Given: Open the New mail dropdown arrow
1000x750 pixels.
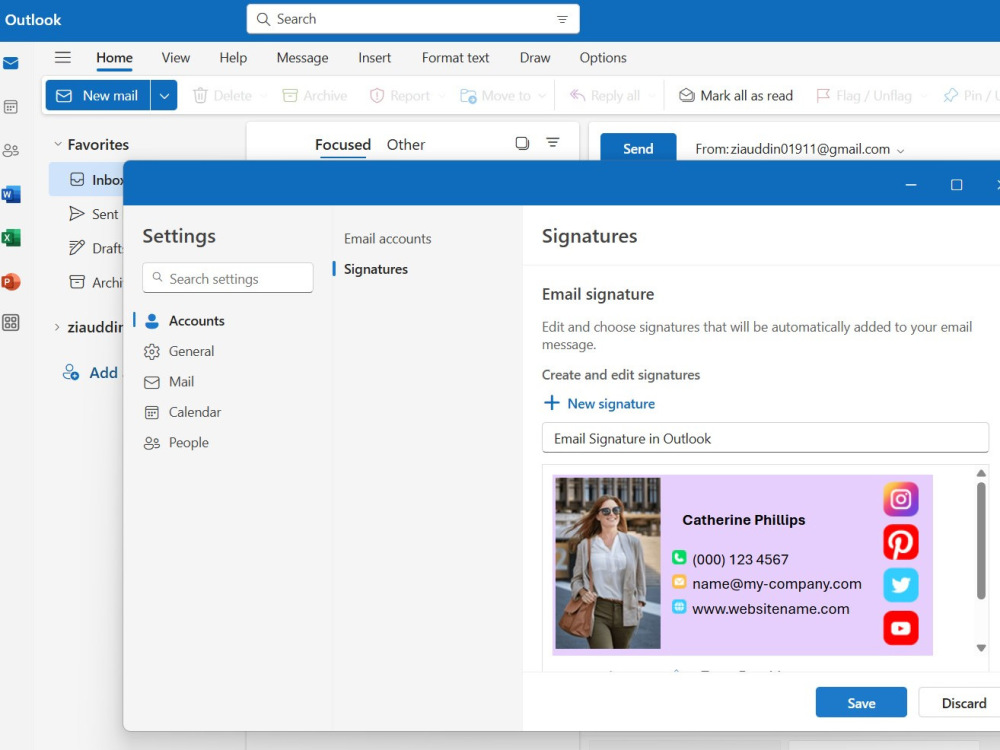Looking at the screenshot, I should point(164,96).
